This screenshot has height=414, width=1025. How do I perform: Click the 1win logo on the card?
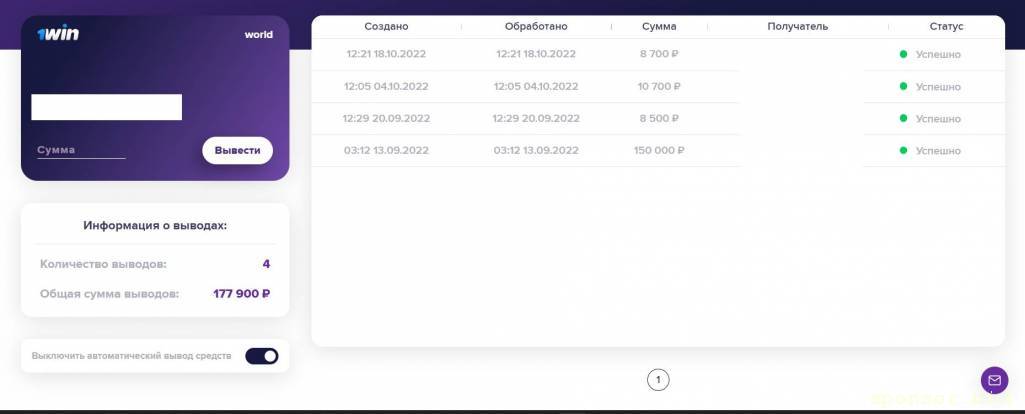[x=58, y=34]
